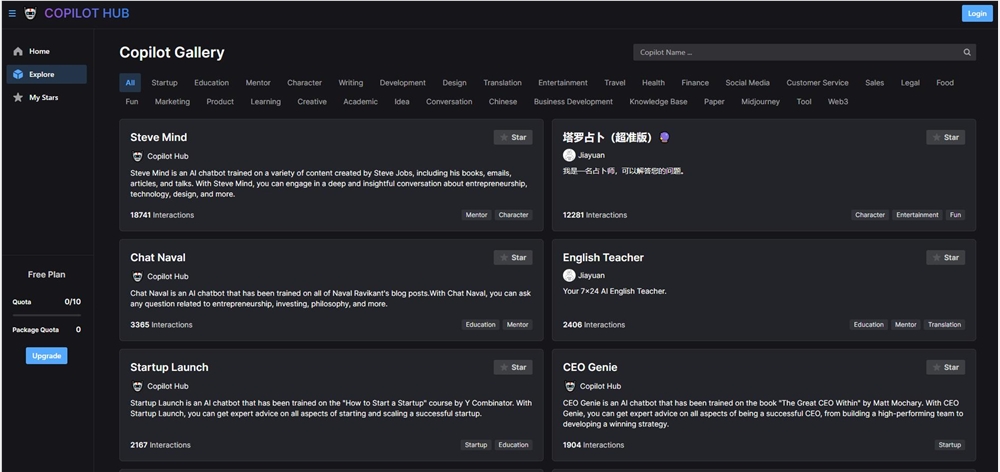Click Mentor tag on Steve Mind card
Image resolution: width=1000 pixels, height=472 pixels.
click(x=476, y=215)
